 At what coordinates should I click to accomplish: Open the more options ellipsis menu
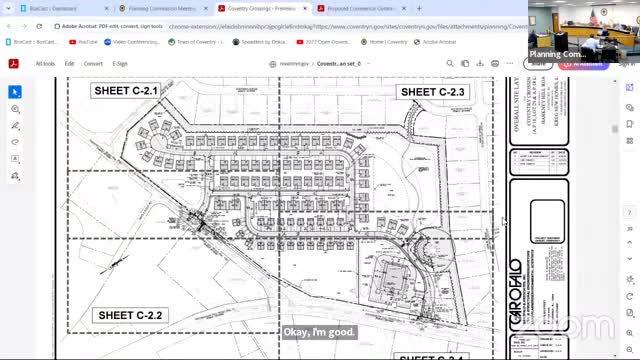point(510,64)
